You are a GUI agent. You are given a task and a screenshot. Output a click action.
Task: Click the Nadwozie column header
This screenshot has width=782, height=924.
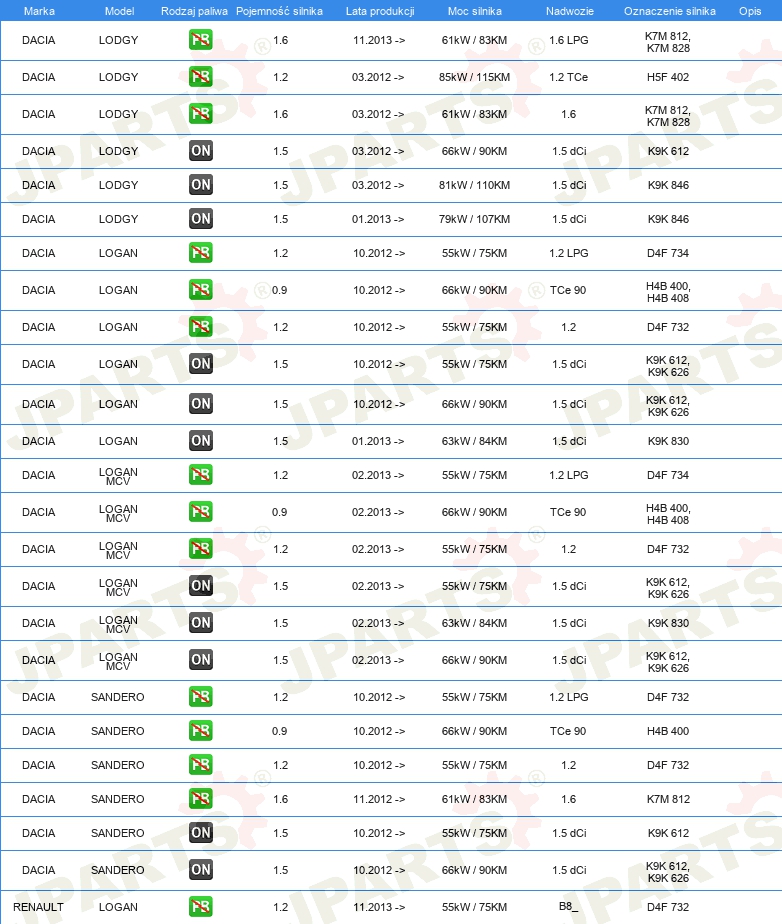(x=569, y=11)
